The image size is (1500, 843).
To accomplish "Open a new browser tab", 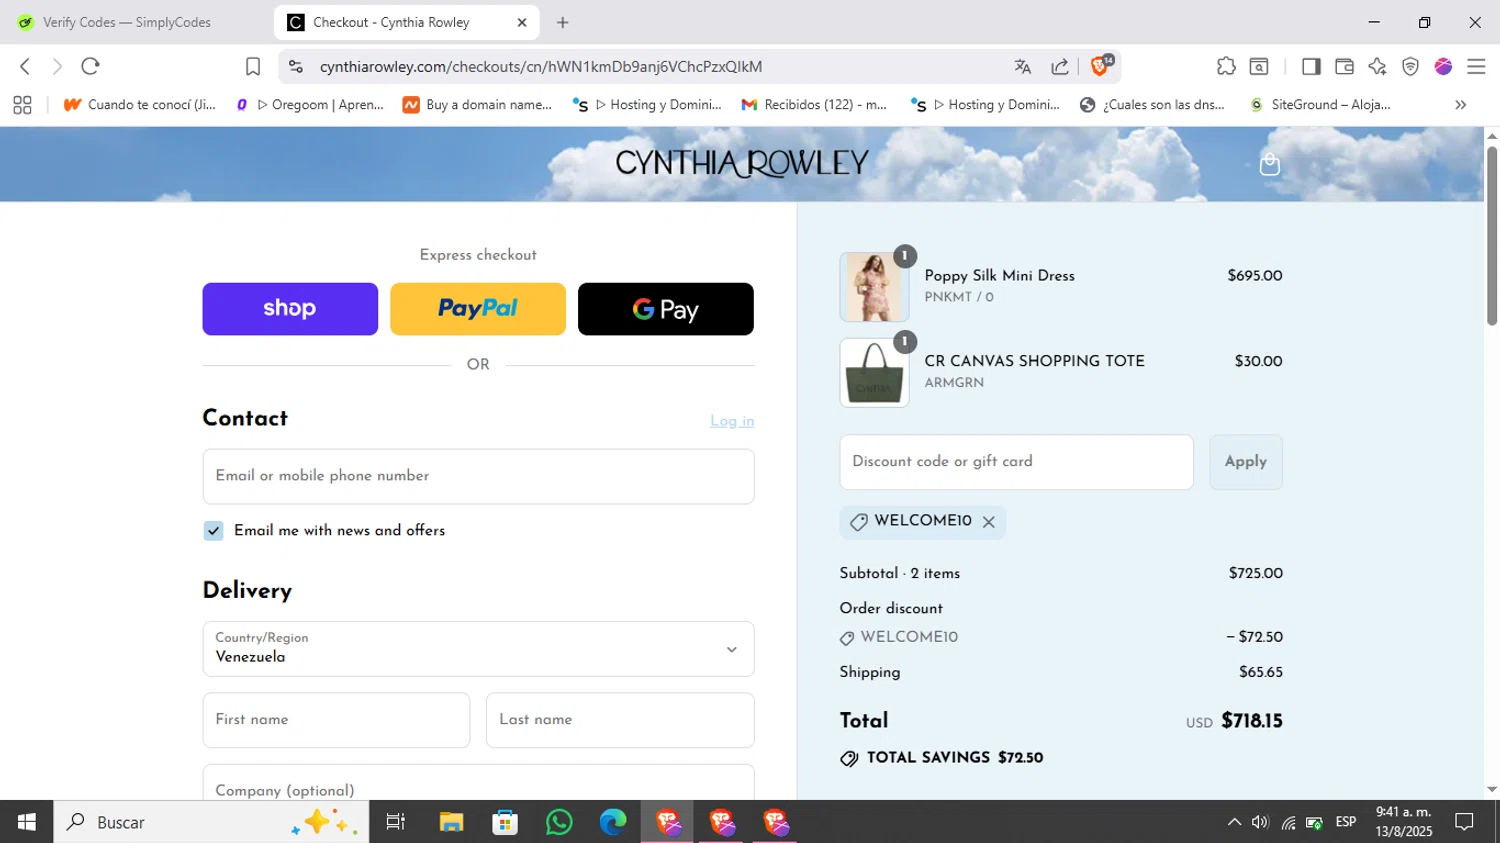I will point(563,22).
